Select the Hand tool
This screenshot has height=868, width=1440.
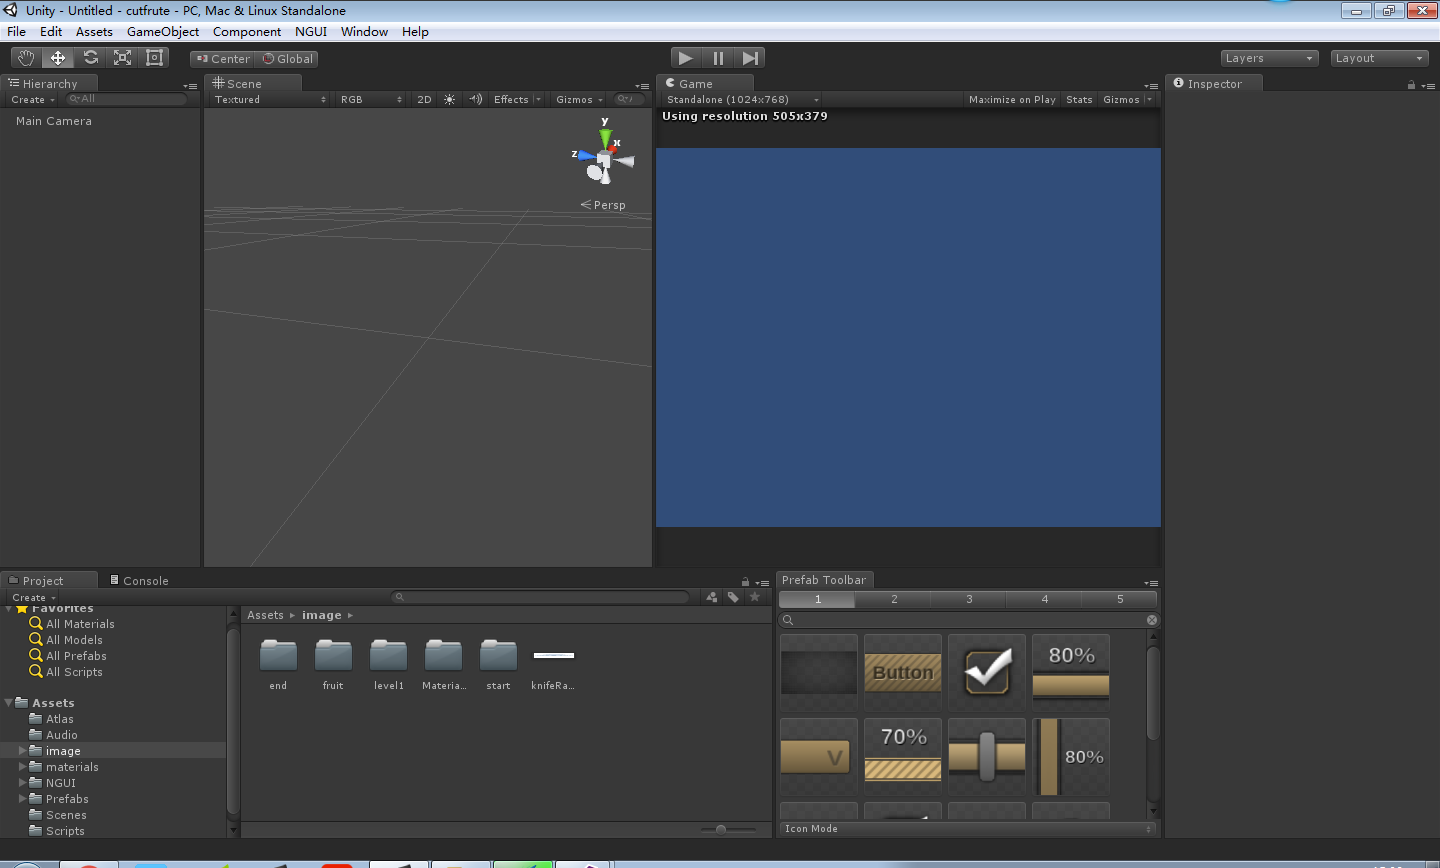[x=26, y=58]
